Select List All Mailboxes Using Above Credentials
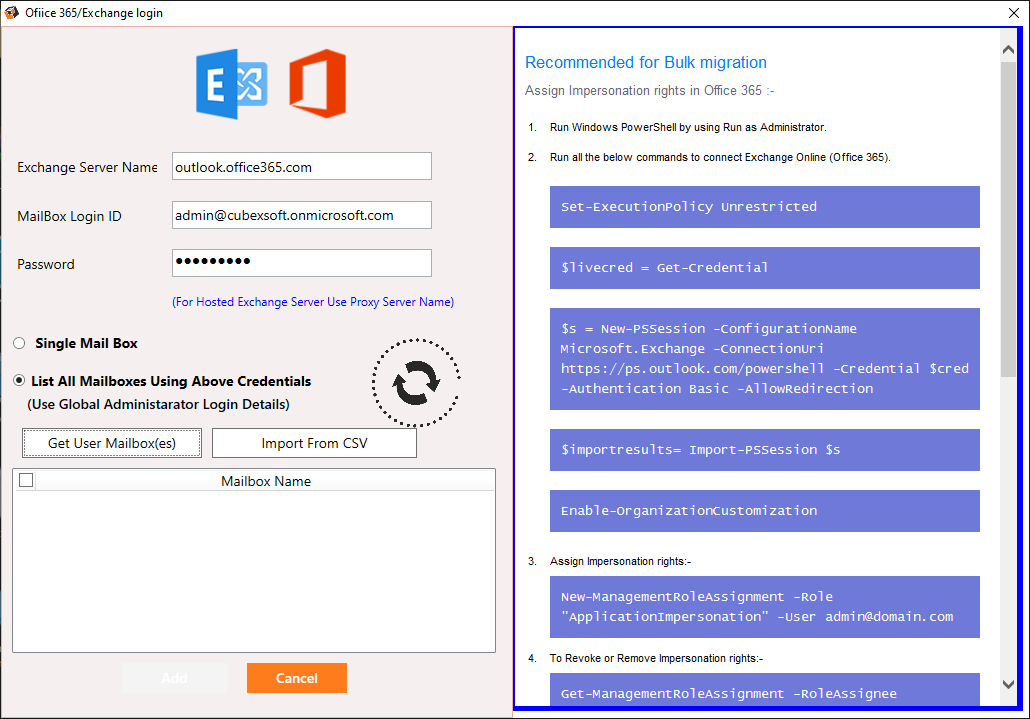 (x=20, y=381)
